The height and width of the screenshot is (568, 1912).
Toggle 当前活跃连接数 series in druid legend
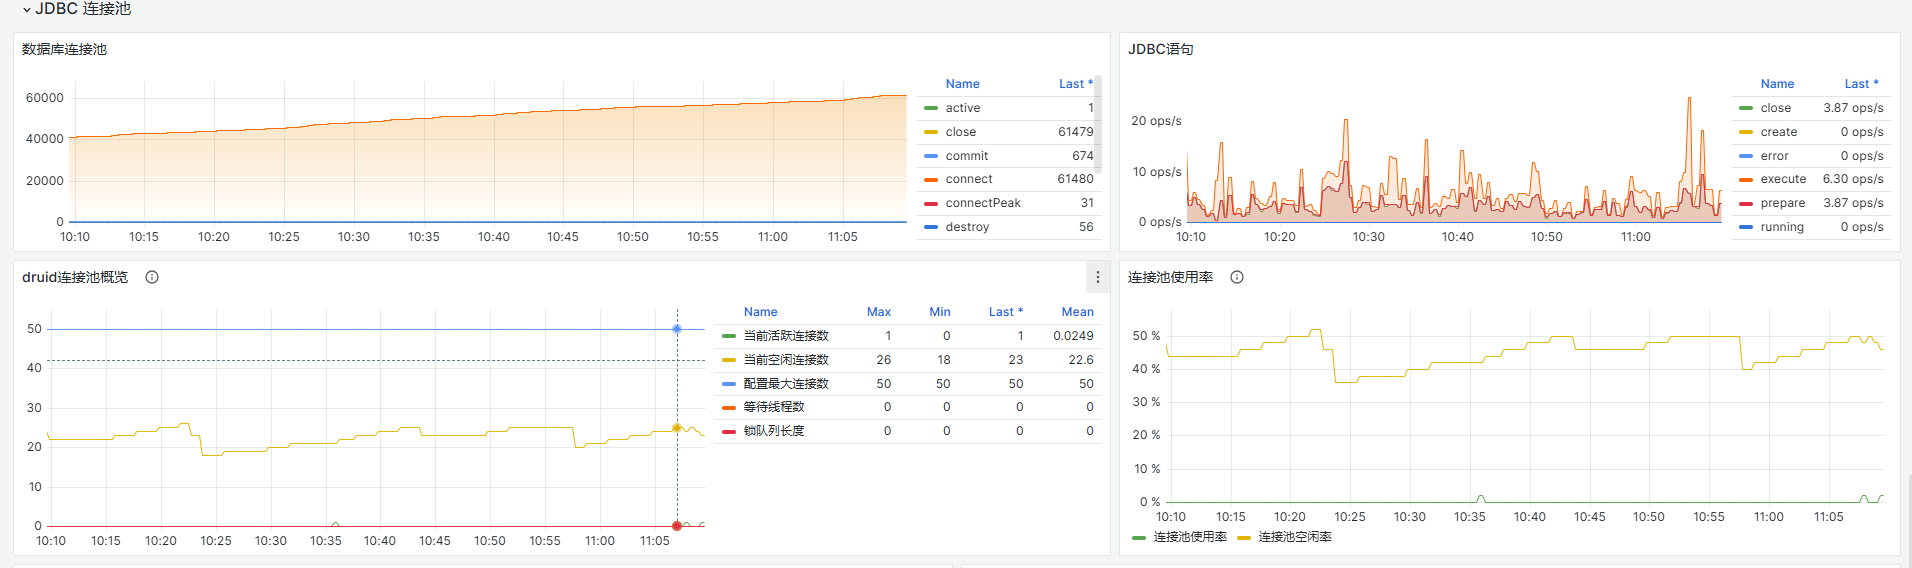click(786, 336)
